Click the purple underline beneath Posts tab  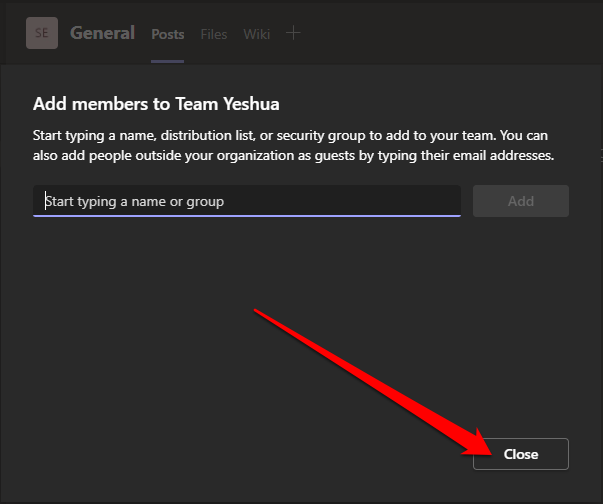point(168,61)
